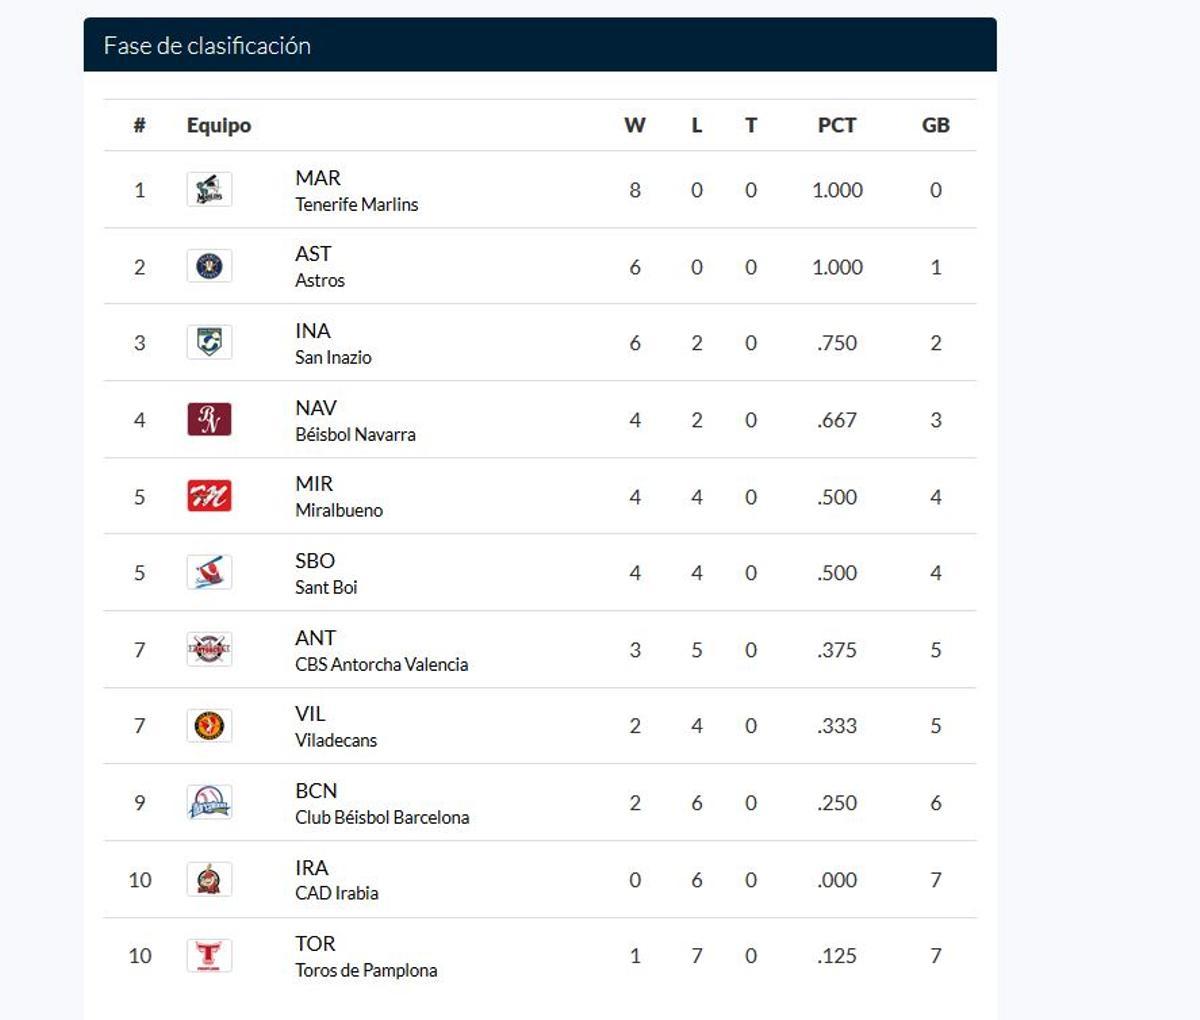The width and height of the screenshot is (1200, 1020).
Task: Select the Fase de clasificación header
Action: (204, 45)
